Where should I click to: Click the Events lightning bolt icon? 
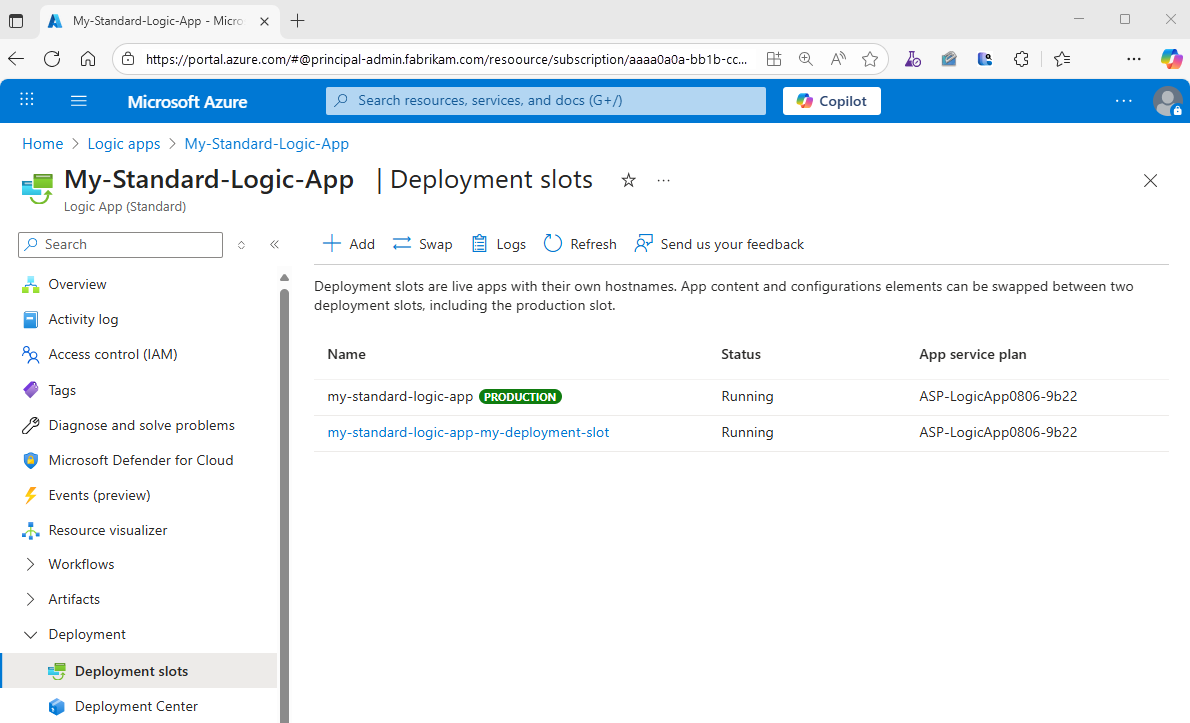pos(30,495)
